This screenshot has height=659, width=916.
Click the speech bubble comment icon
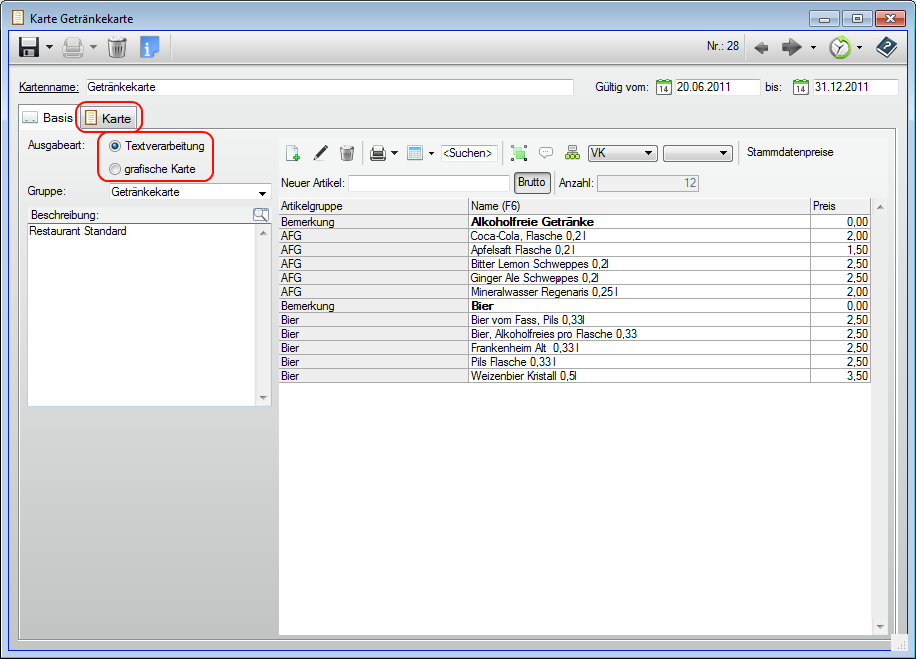pos(546,153)
